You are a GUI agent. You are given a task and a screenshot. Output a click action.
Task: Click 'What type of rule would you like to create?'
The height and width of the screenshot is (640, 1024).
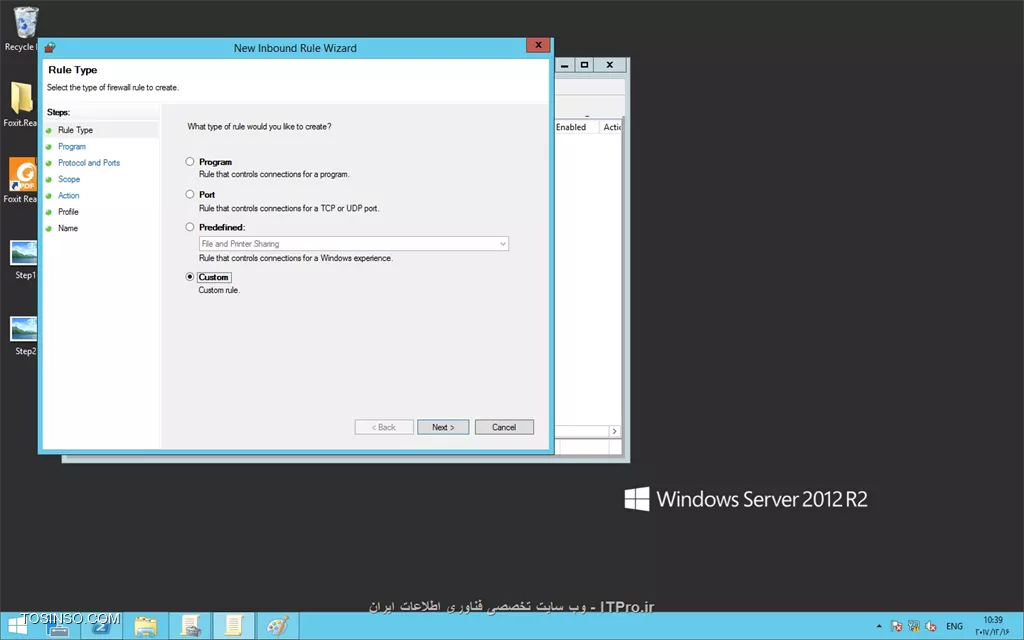coord(259,127)
